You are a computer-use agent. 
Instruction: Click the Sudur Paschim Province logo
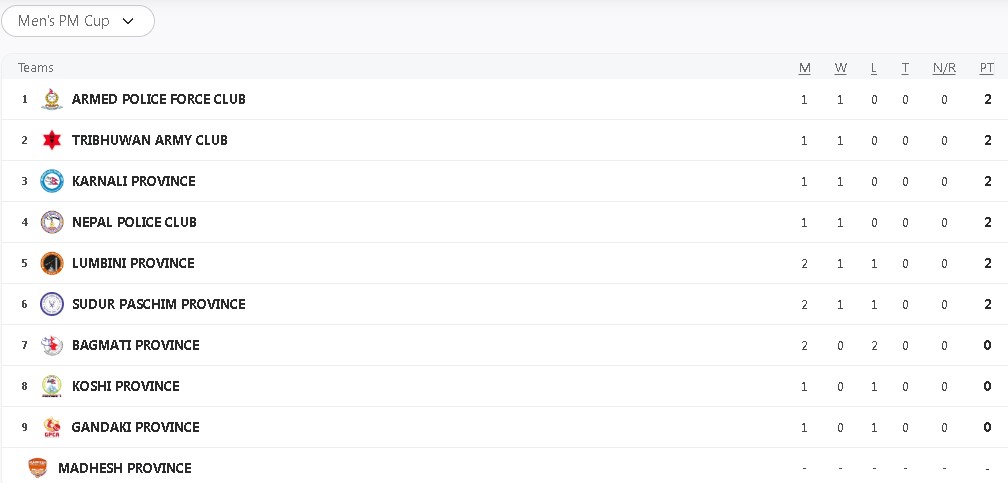pyautogui.click(x=52, y=304)
